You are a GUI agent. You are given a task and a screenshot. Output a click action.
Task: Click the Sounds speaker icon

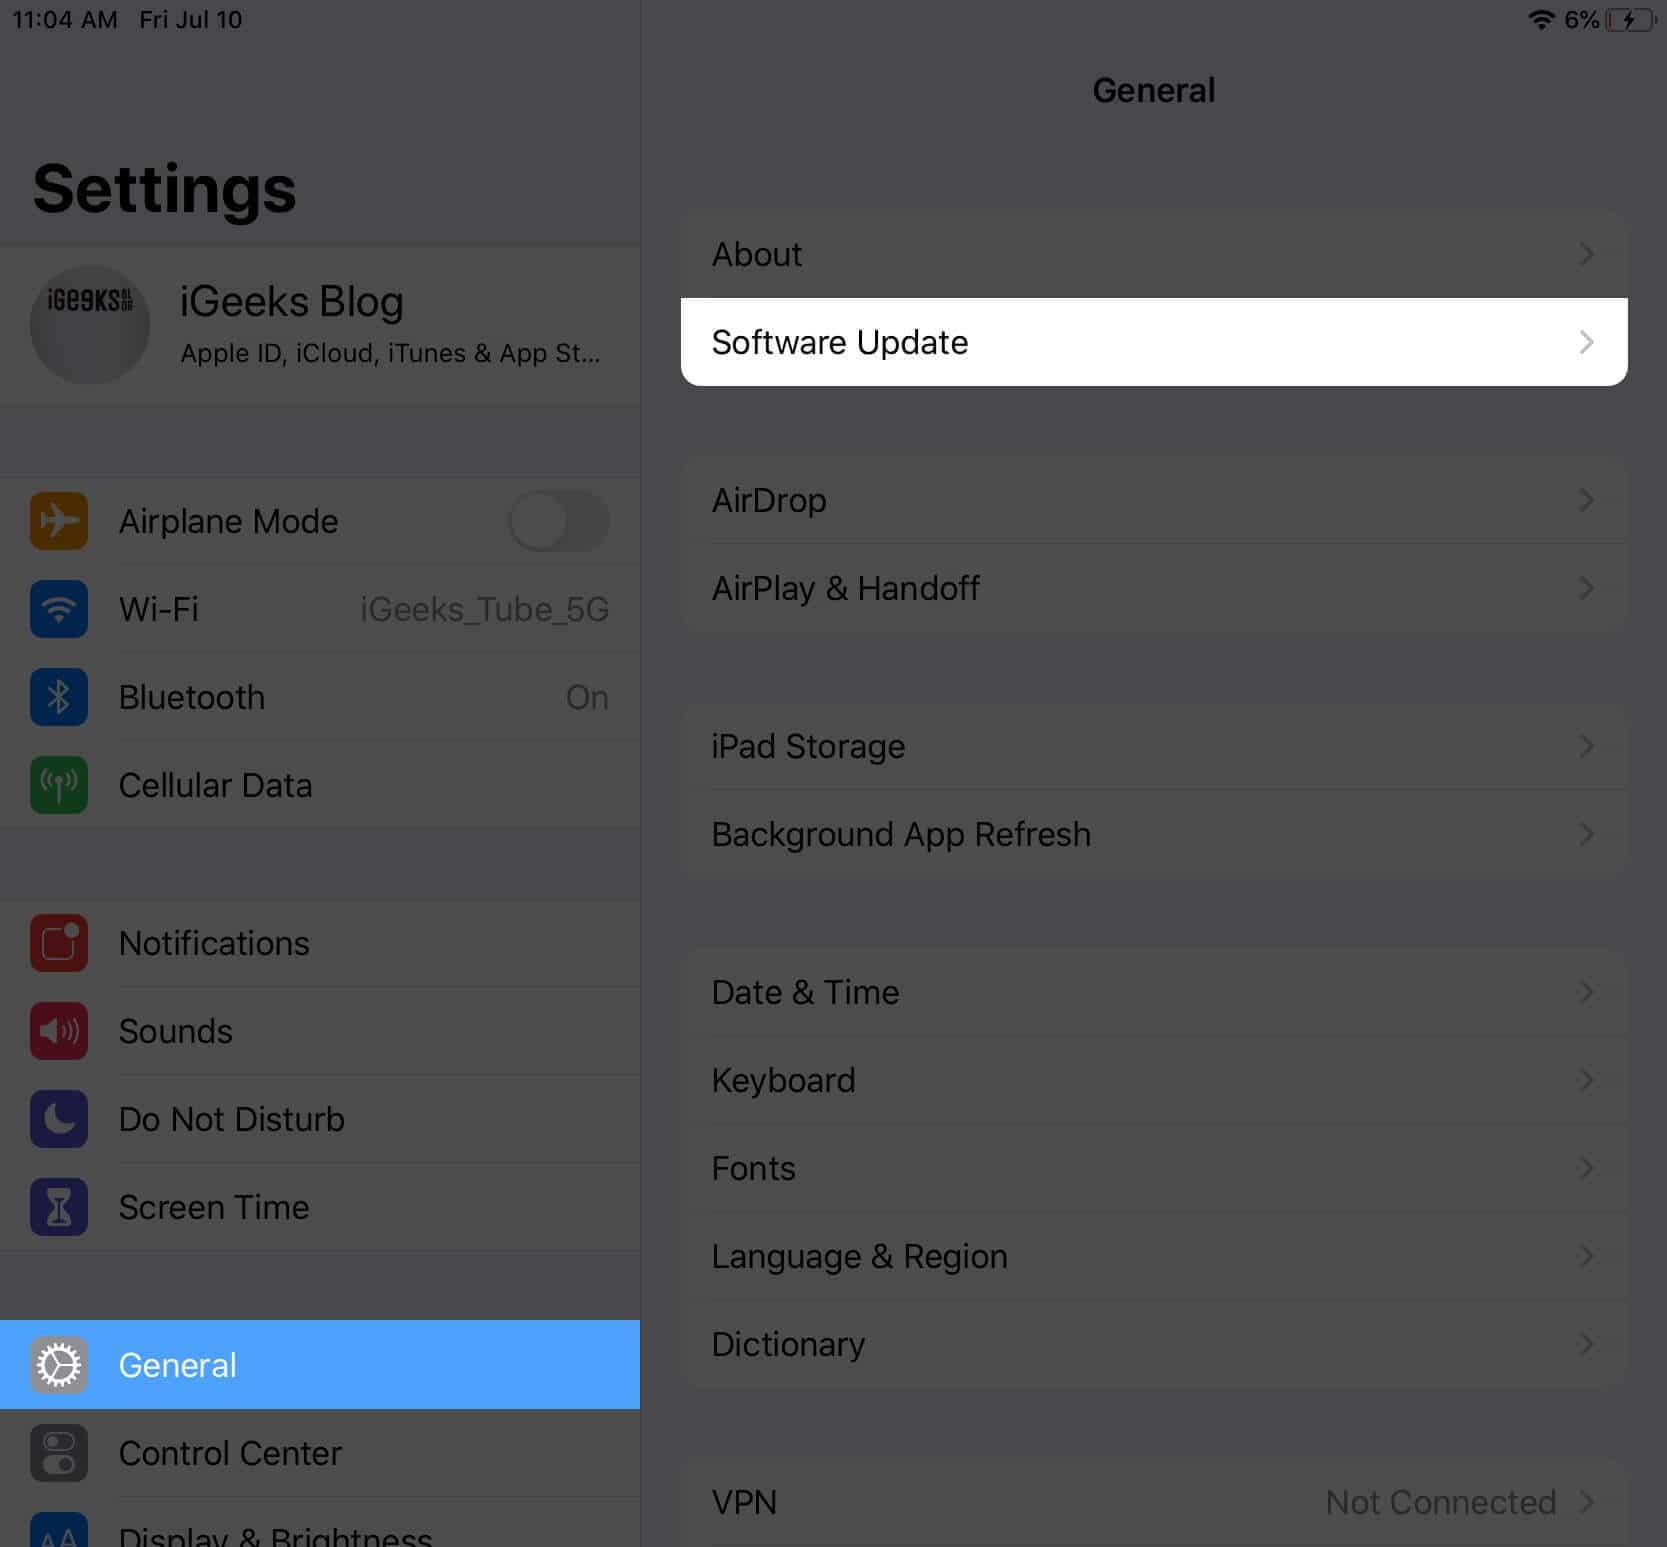tap(59, 1031)
